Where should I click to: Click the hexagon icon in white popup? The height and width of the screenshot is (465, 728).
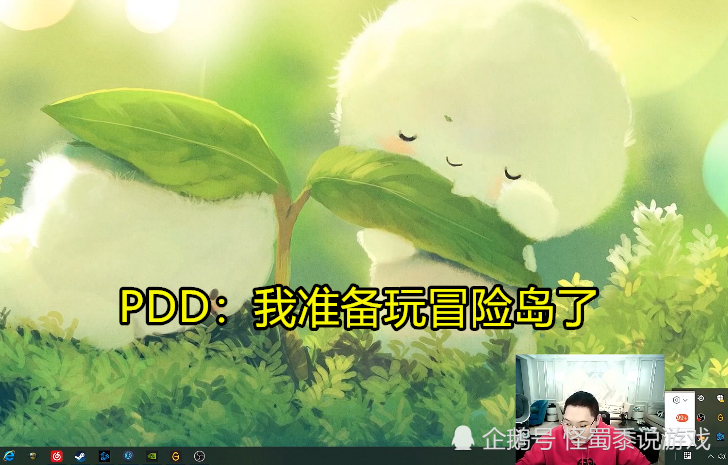[x=676, y=399]
